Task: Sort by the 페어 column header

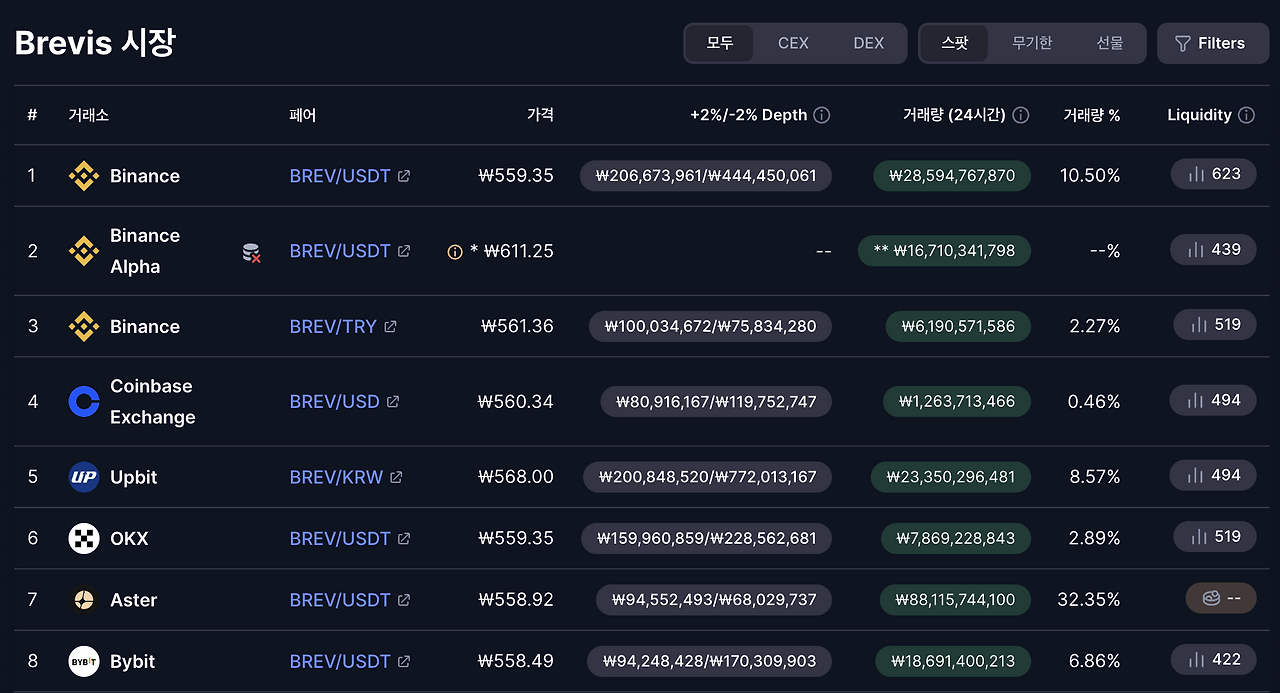Action: coord(302,115)
